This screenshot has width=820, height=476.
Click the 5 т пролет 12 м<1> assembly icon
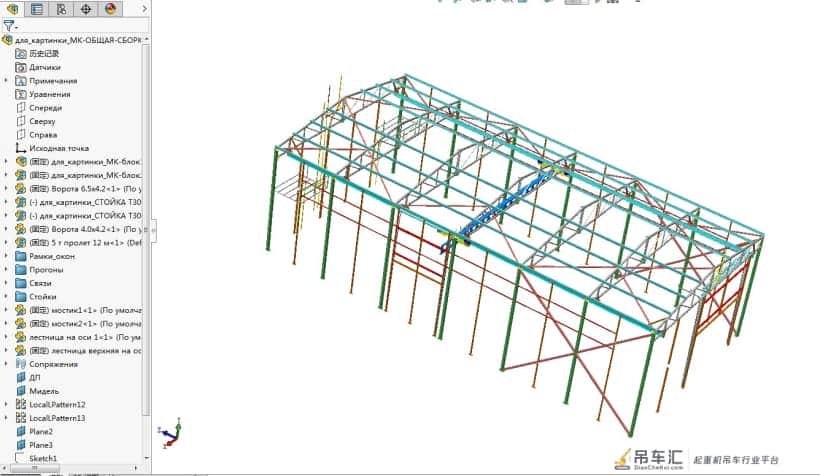click(x=21, y=243)
